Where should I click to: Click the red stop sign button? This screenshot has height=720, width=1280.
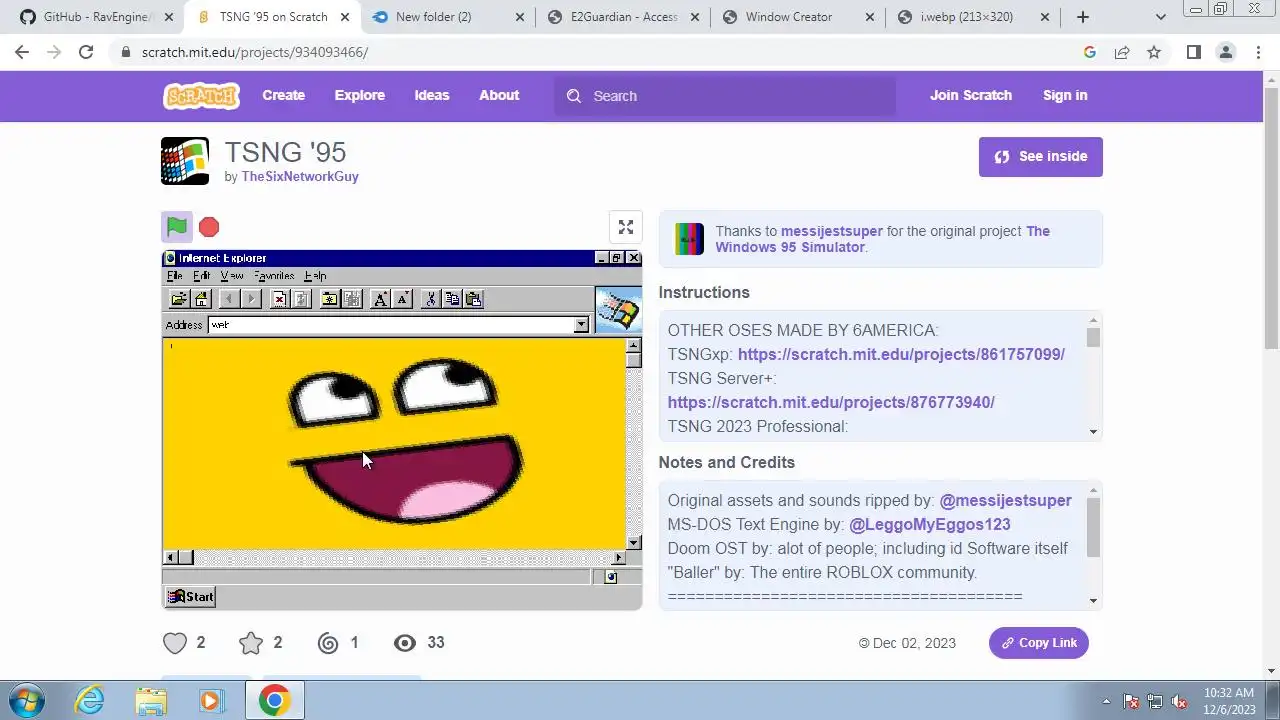coord(209,227)
